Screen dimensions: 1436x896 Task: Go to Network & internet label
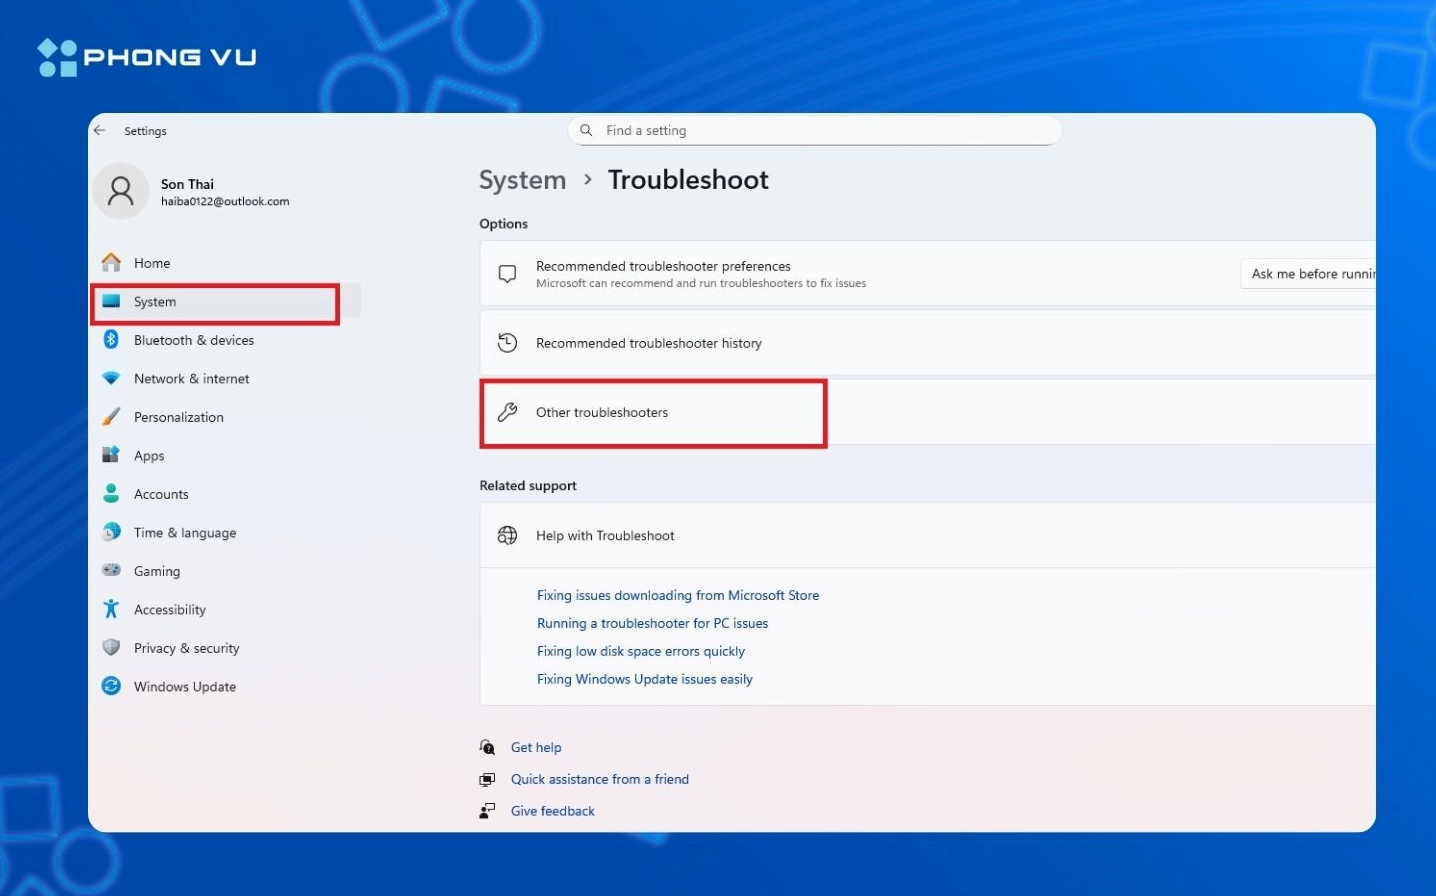[x=192, y=378]
